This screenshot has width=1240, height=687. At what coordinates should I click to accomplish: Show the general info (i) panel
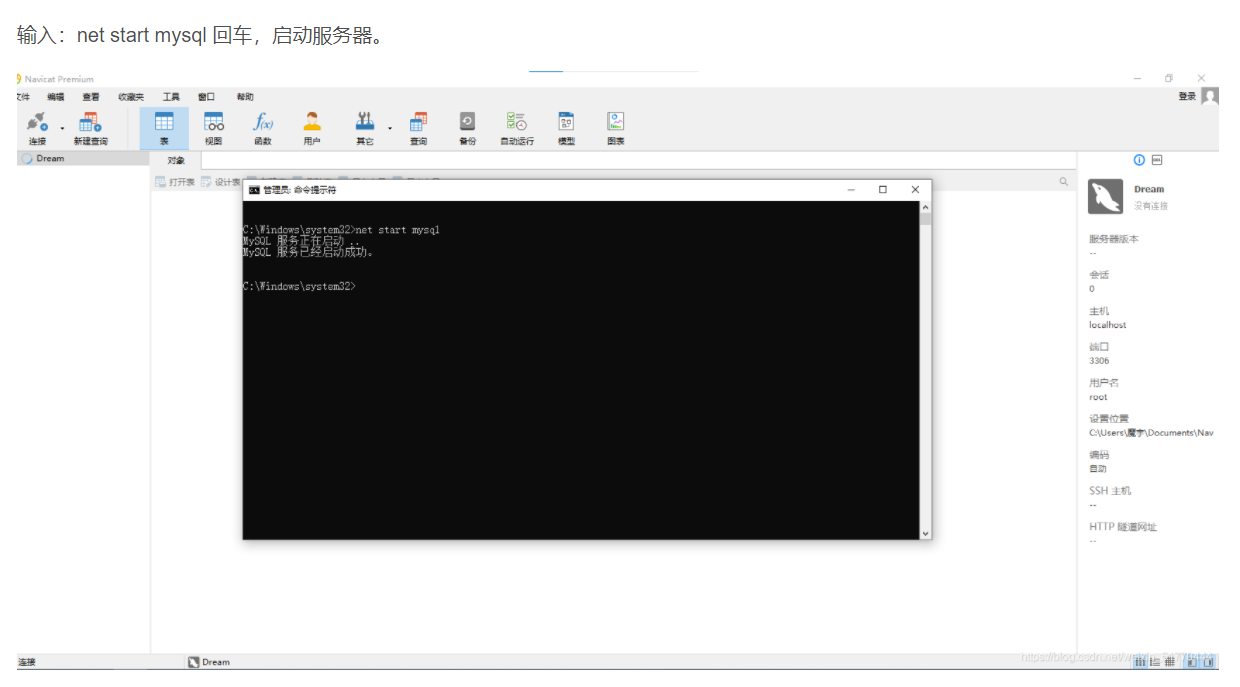pyautogui.click(x=1139, y=160)
